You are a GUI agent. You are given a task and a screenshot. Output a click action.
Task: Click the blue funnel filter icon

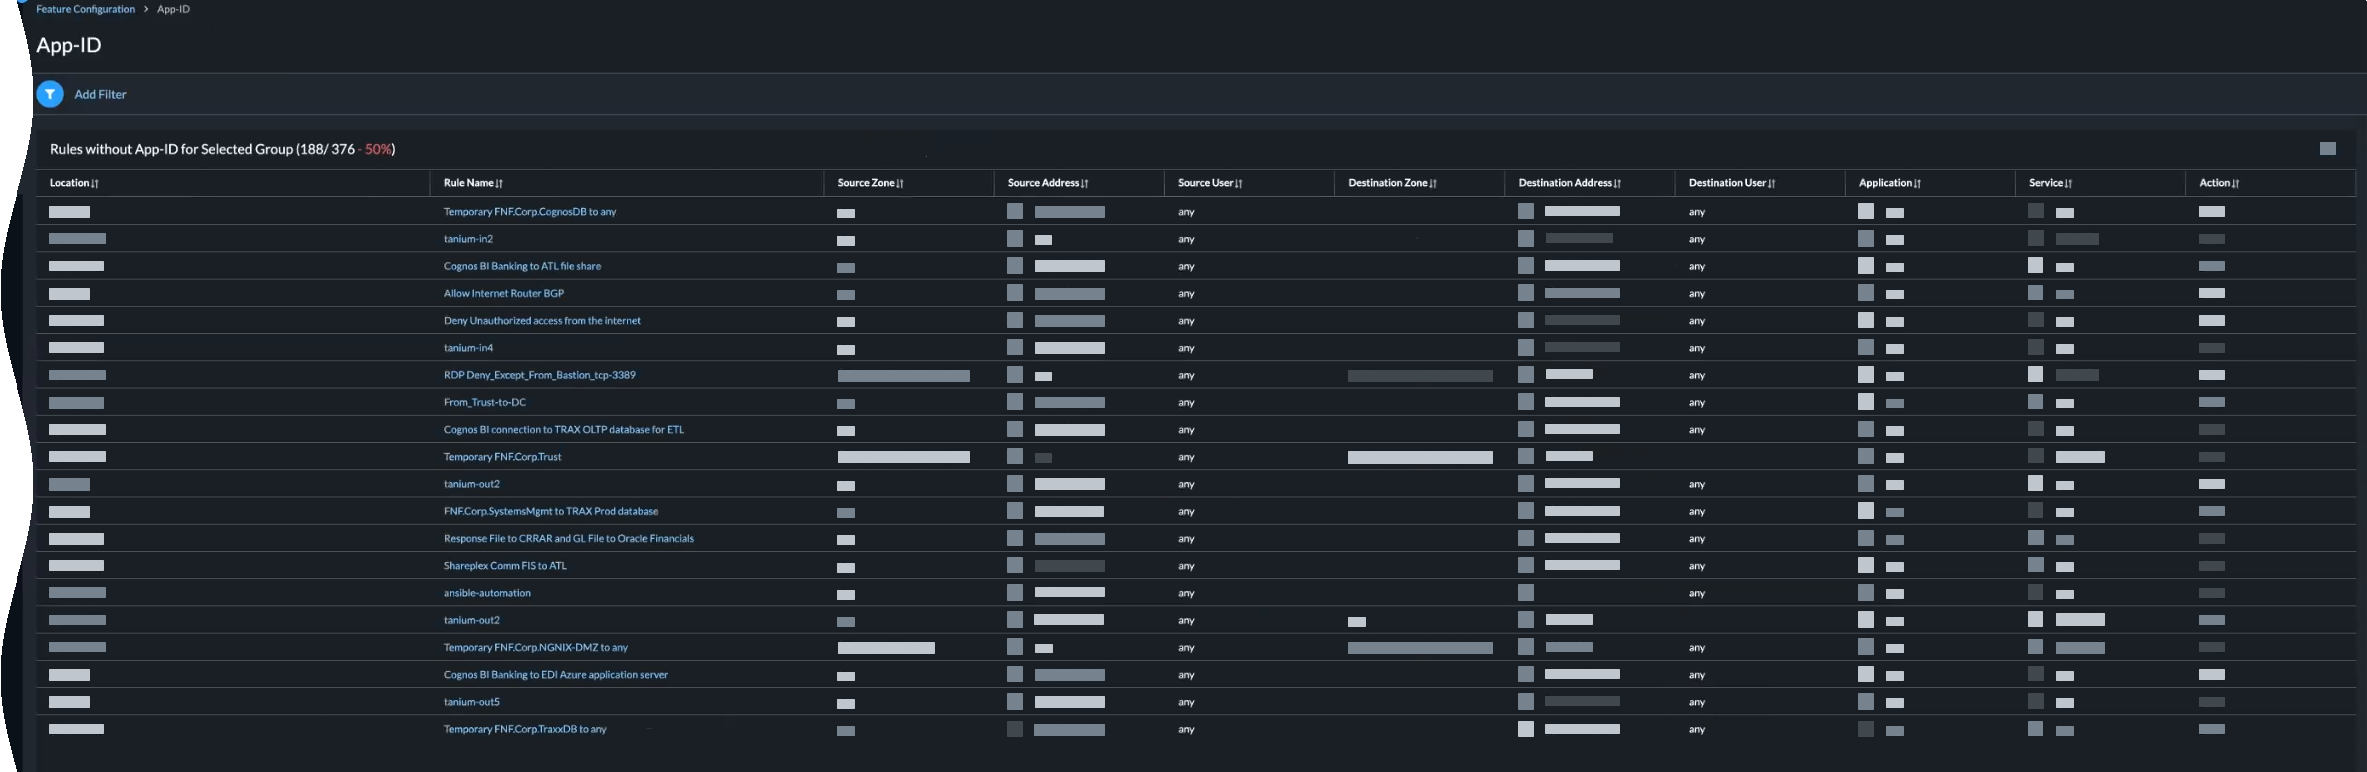click(x=50, y=94)
